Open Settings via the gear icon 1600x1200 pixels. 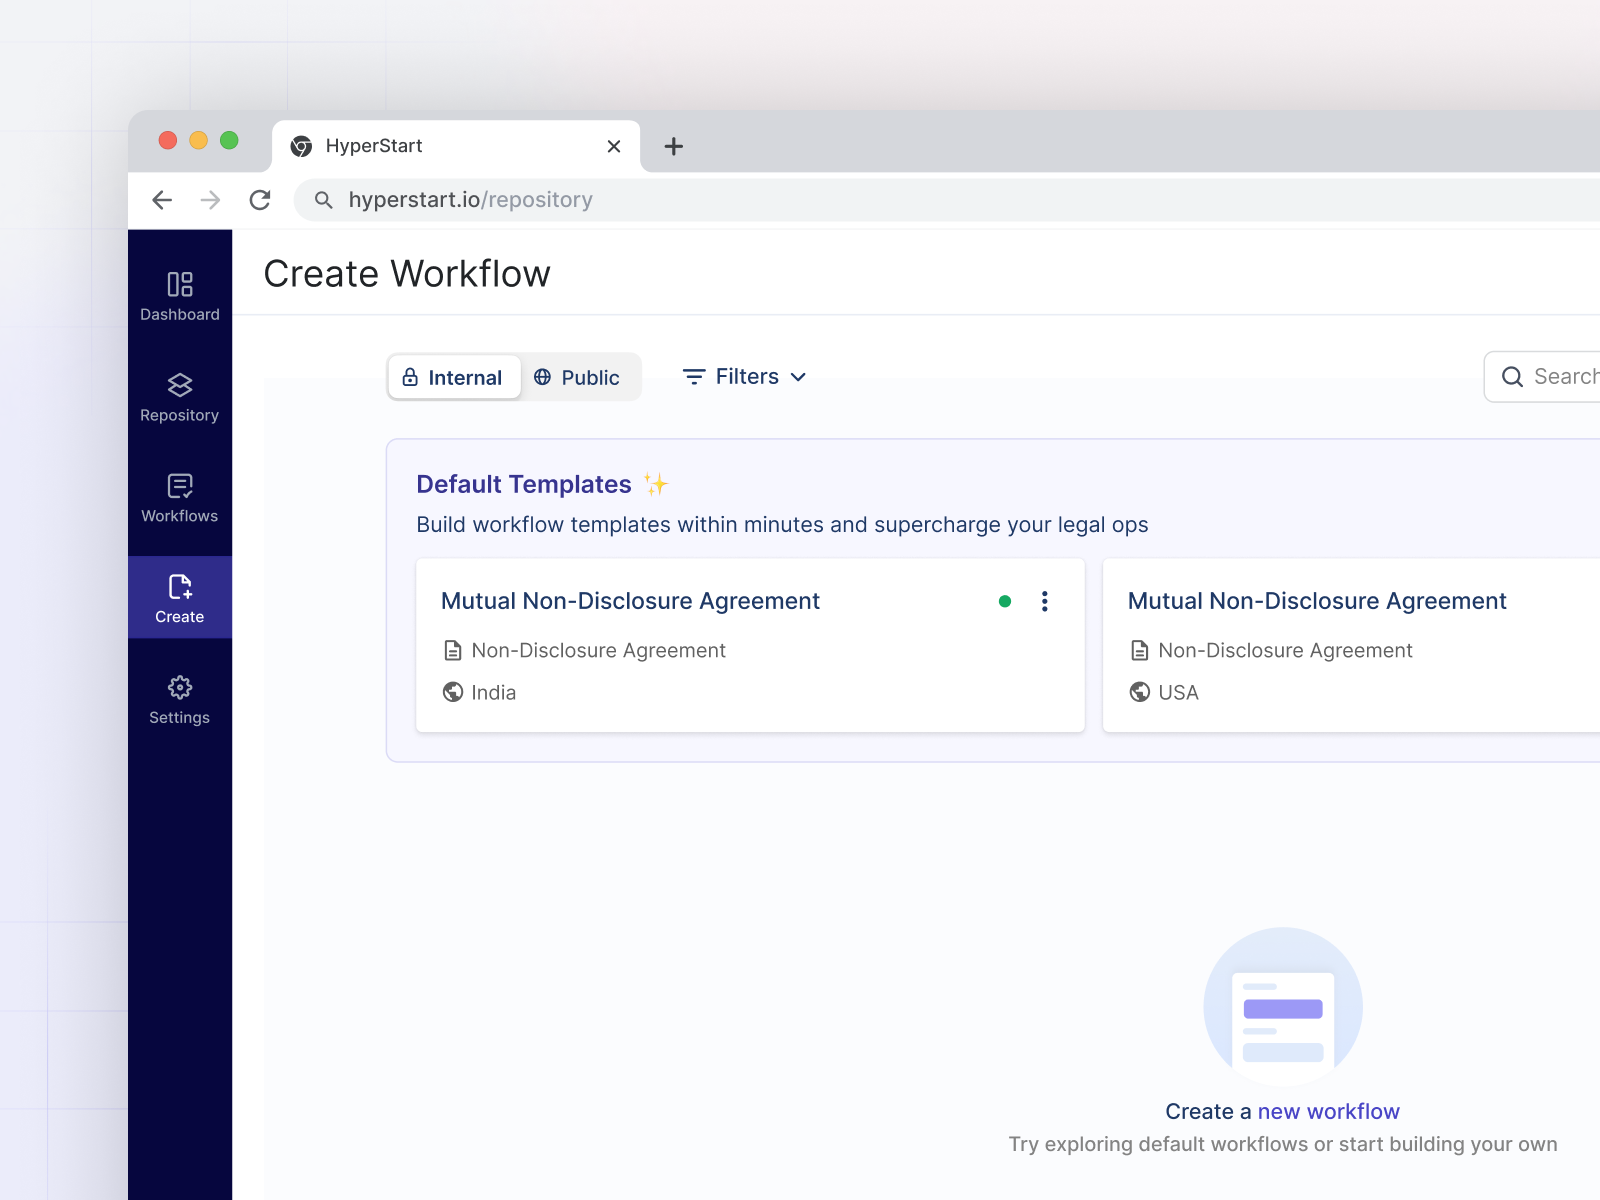[x=179, y=687]
